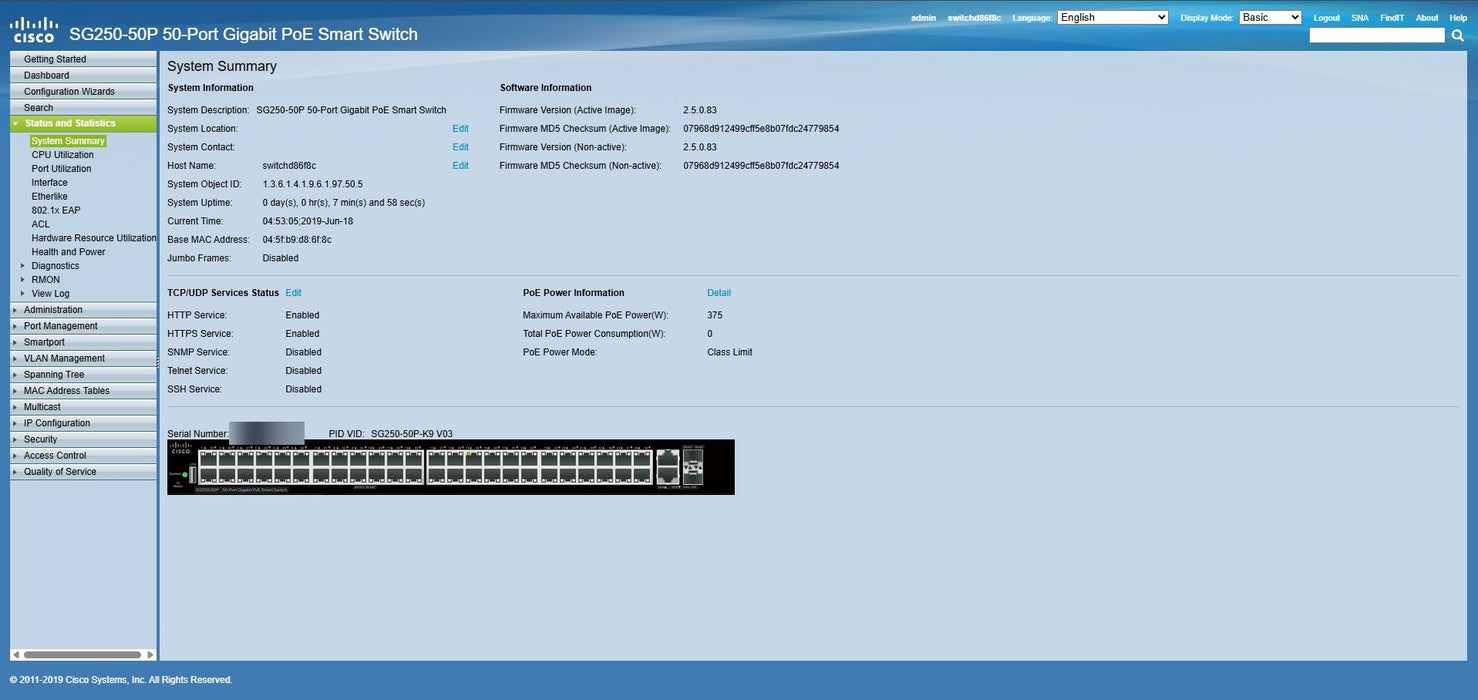1478x700 pixels.
Task: Click the header search input field
Action: click(1377, 35)
